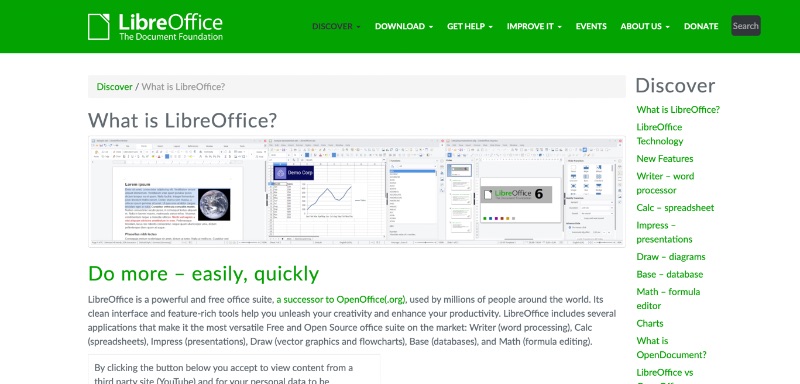Open the Draw – diagrams link
The width and height of the screenshot is (800, 384).
pos(671,257)
